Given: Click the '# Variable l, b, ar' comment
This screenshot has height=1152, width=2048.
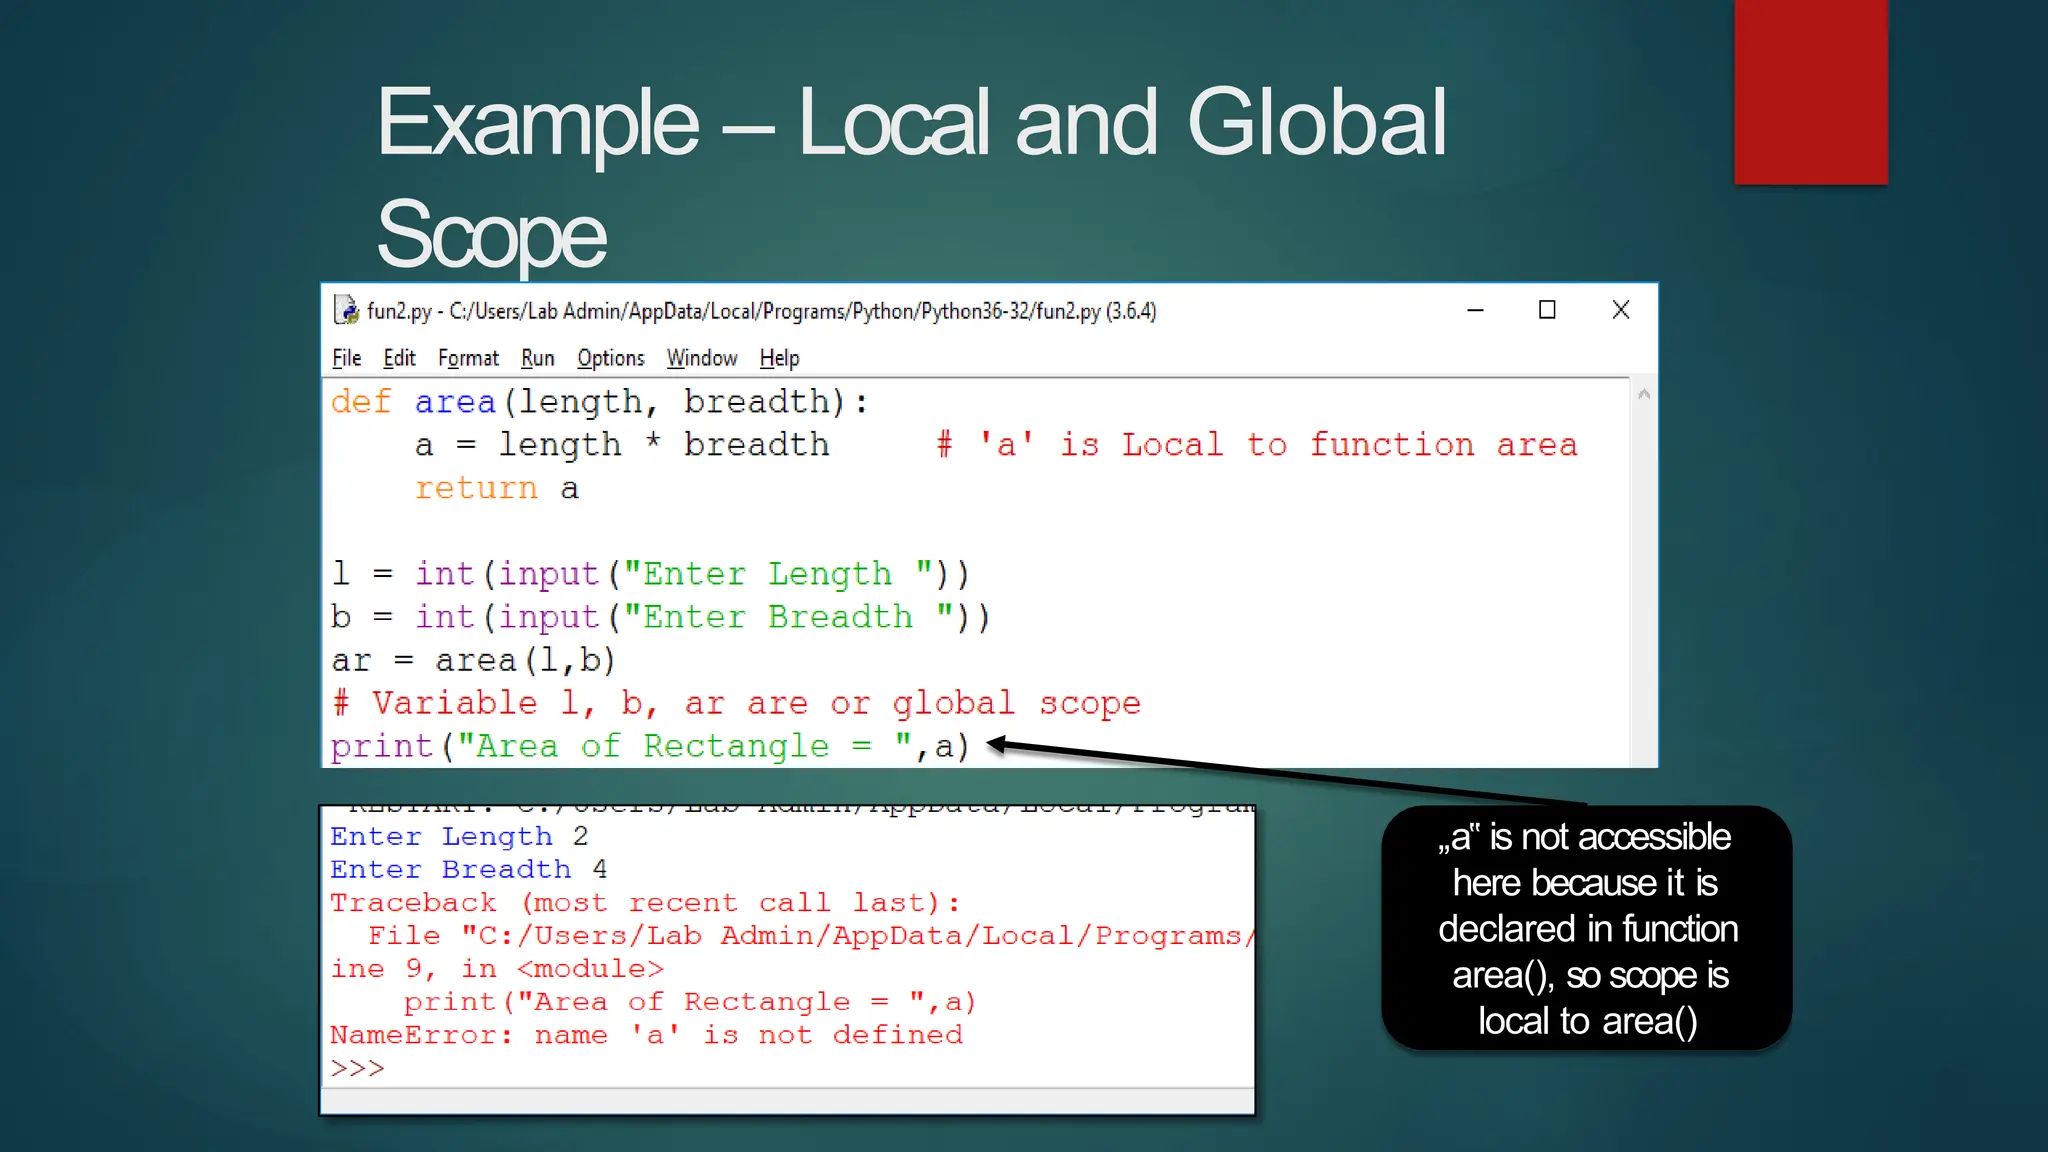Looking at the screenshot, I should [736, 703].
